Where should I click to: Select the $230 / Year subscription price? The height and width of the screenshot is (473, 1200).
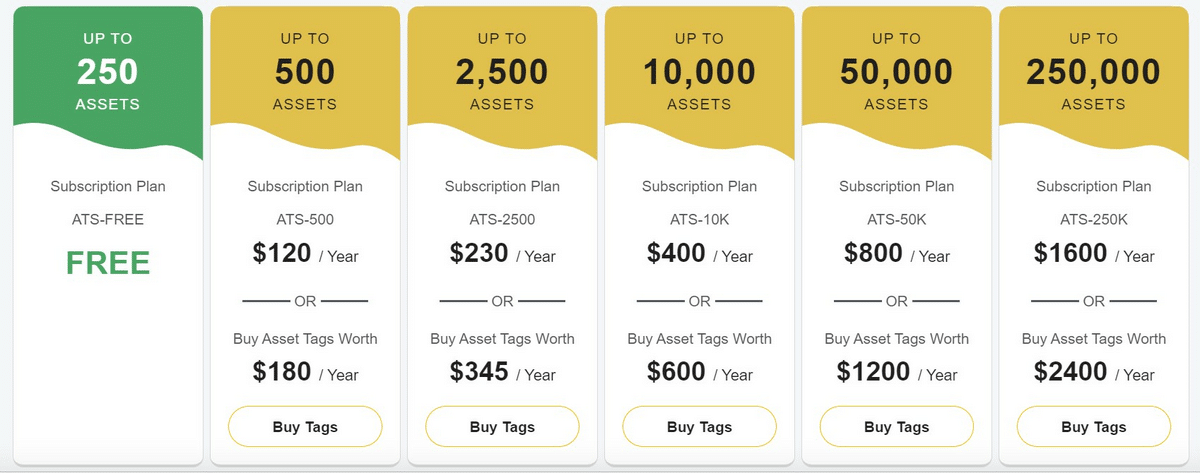(x=502, y=254)
